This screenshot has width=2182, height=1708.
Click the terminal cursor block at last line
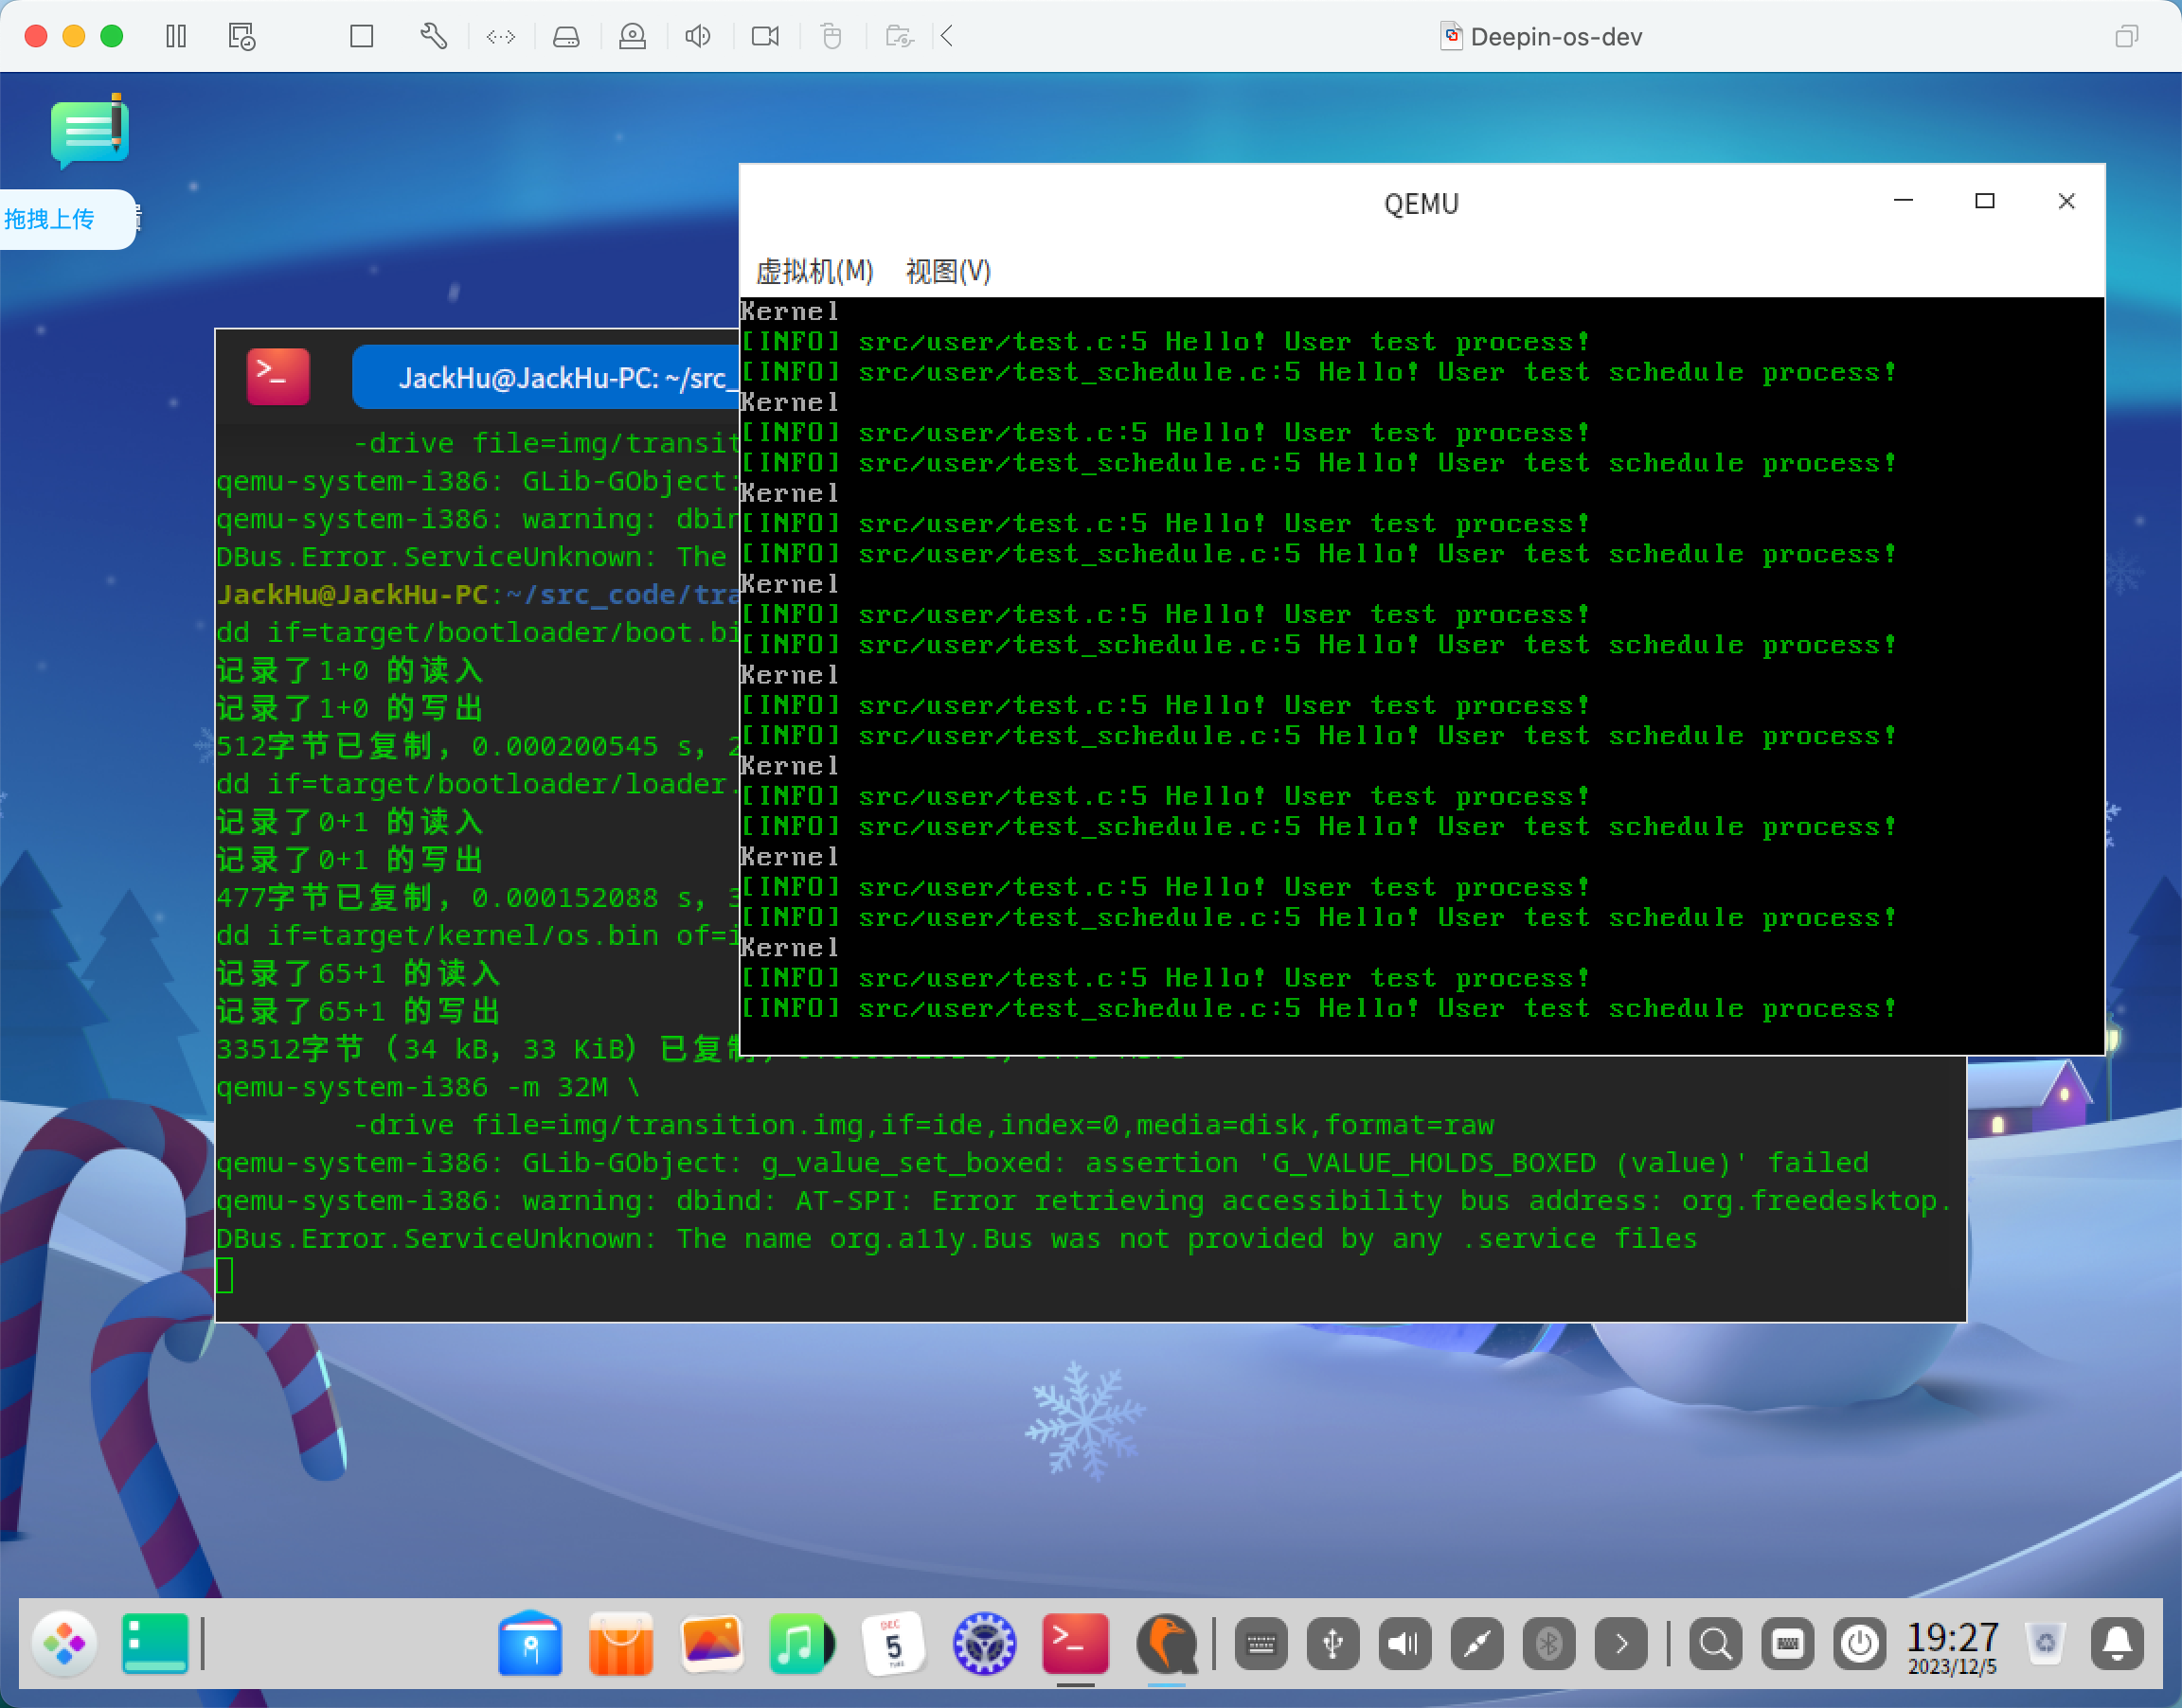click(x=225, y=1276)
